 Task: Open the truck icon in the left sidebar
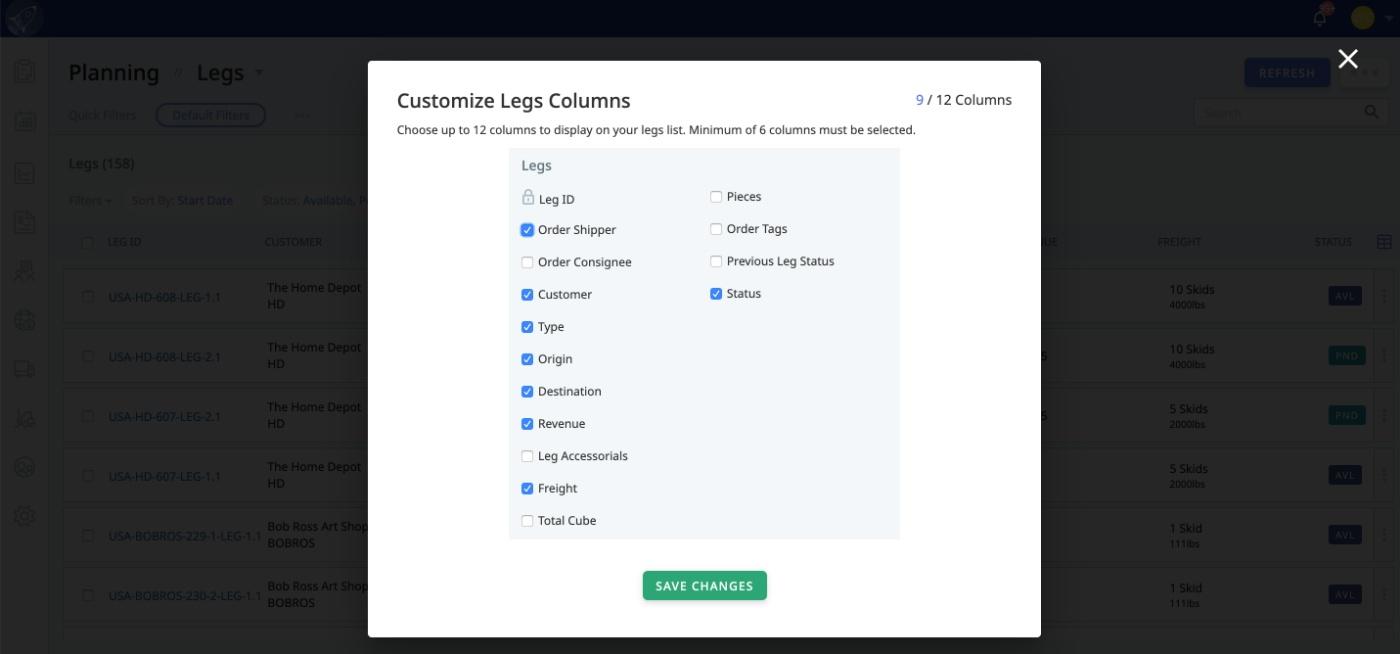click(x=24, y=369)
